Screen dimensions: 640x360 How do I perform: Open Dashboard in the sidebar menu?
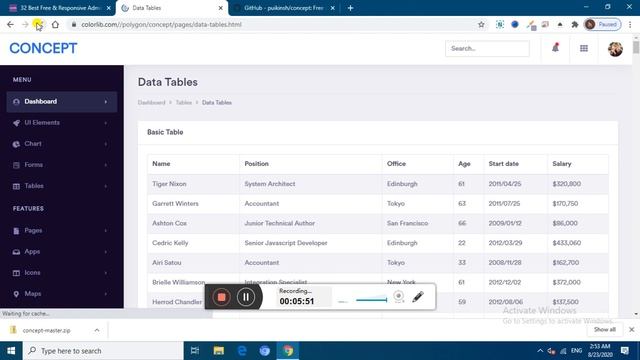click(62, 102)
